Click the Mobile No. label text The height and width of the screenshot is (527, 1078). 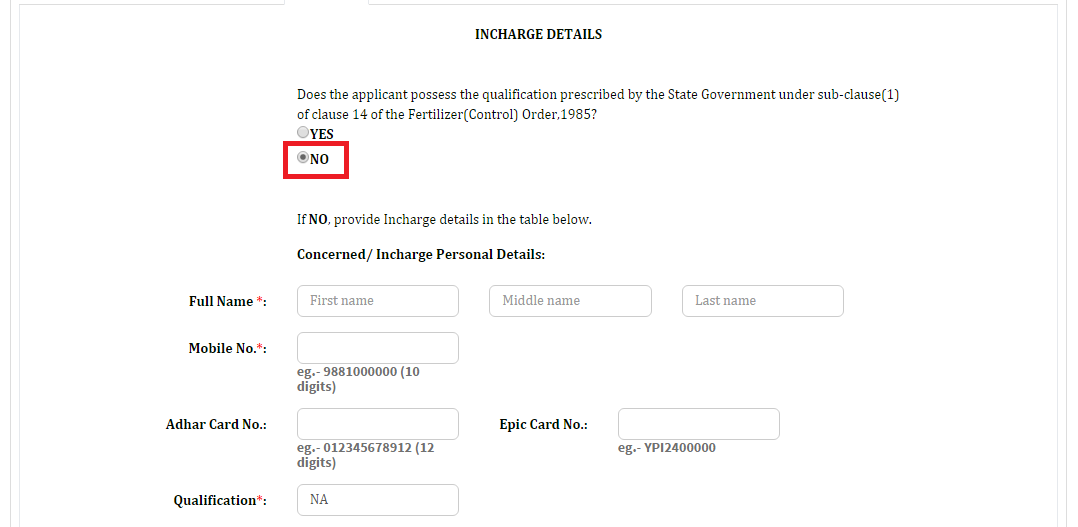coord(228,348)
